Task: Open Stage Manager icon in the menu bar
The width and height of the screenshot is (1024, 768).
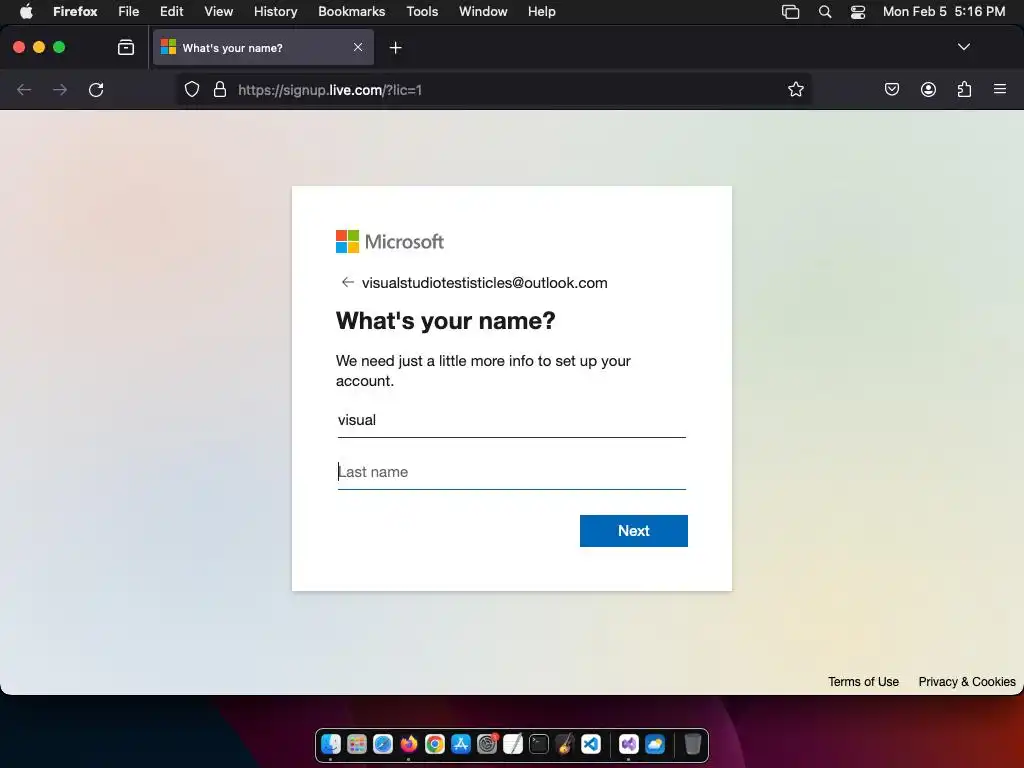Action: click(790, 11)
